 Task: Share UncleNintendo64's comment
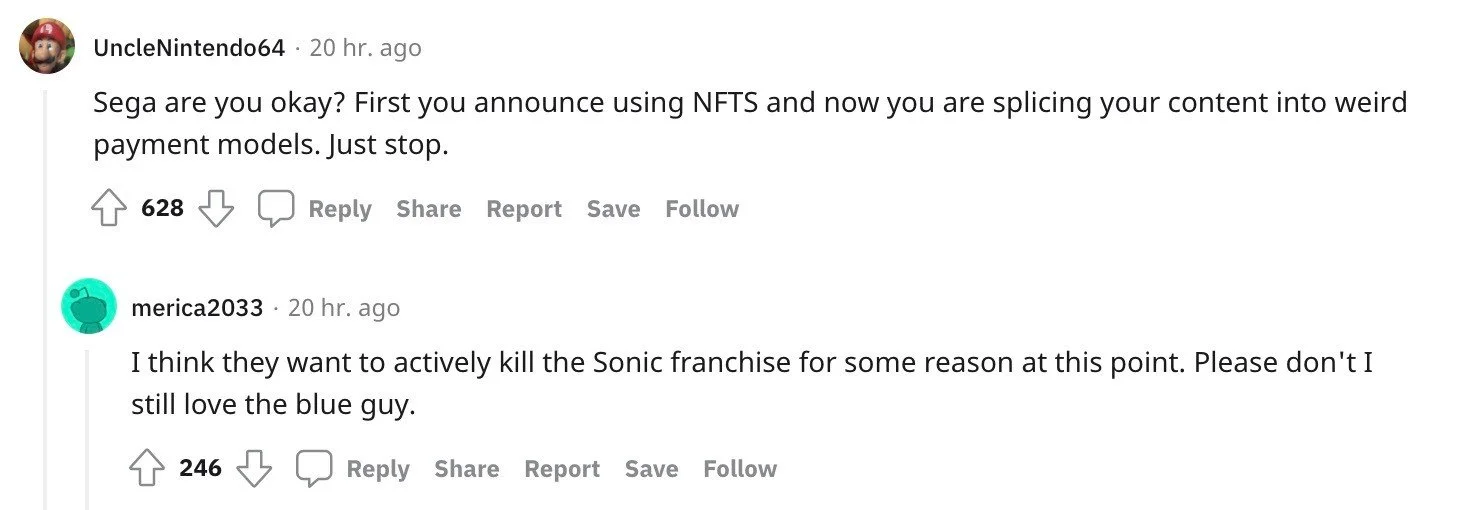[429, 209]
